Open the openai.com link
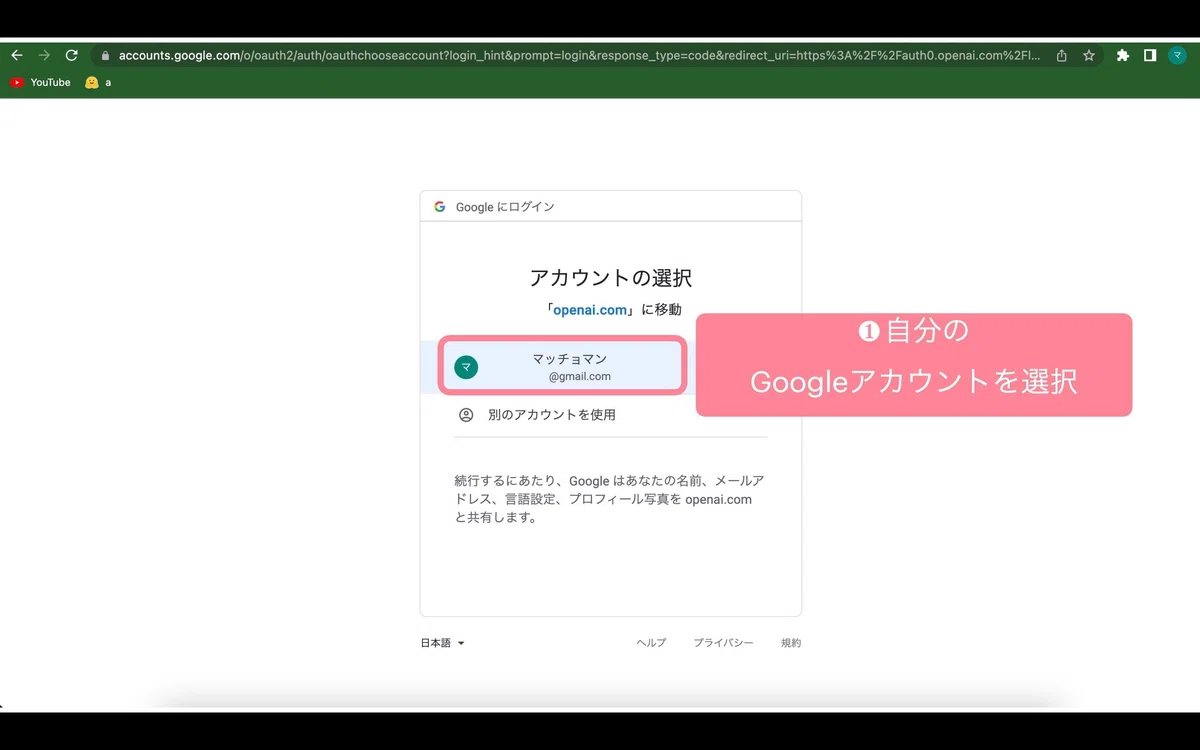 590,310
